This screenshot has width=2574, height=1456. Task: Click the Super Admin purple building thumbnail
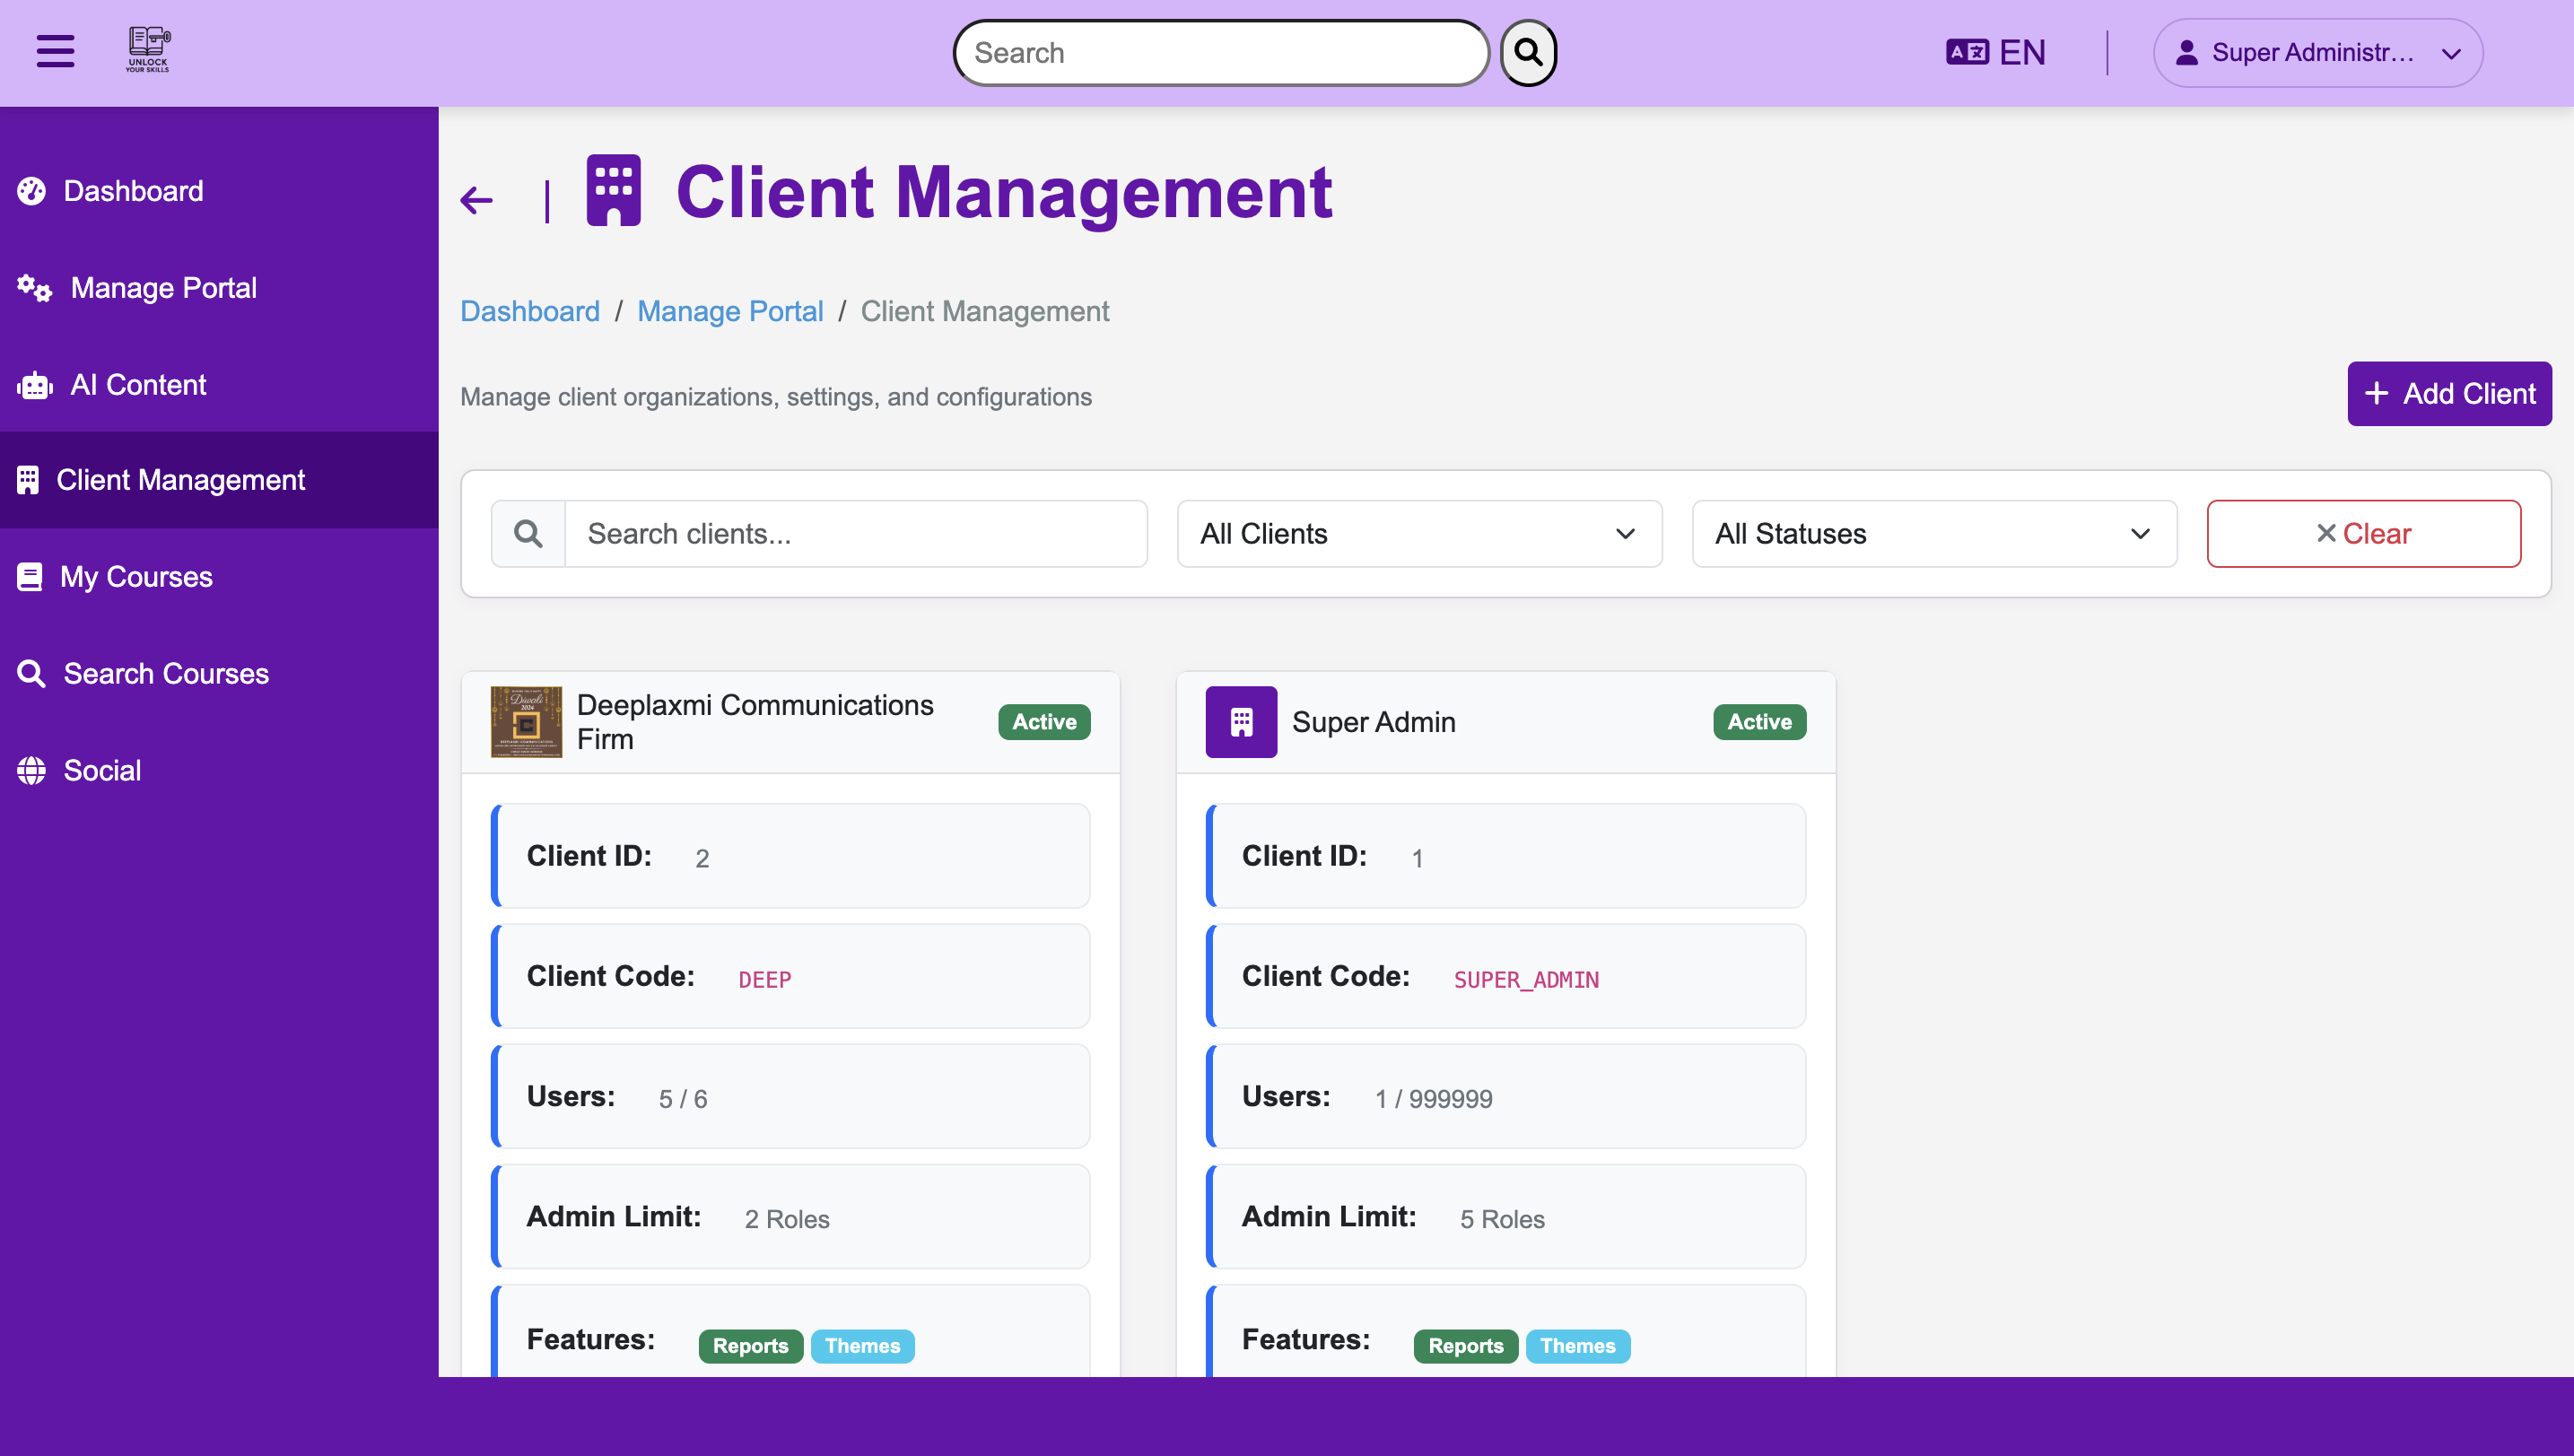pos(1241,721)
